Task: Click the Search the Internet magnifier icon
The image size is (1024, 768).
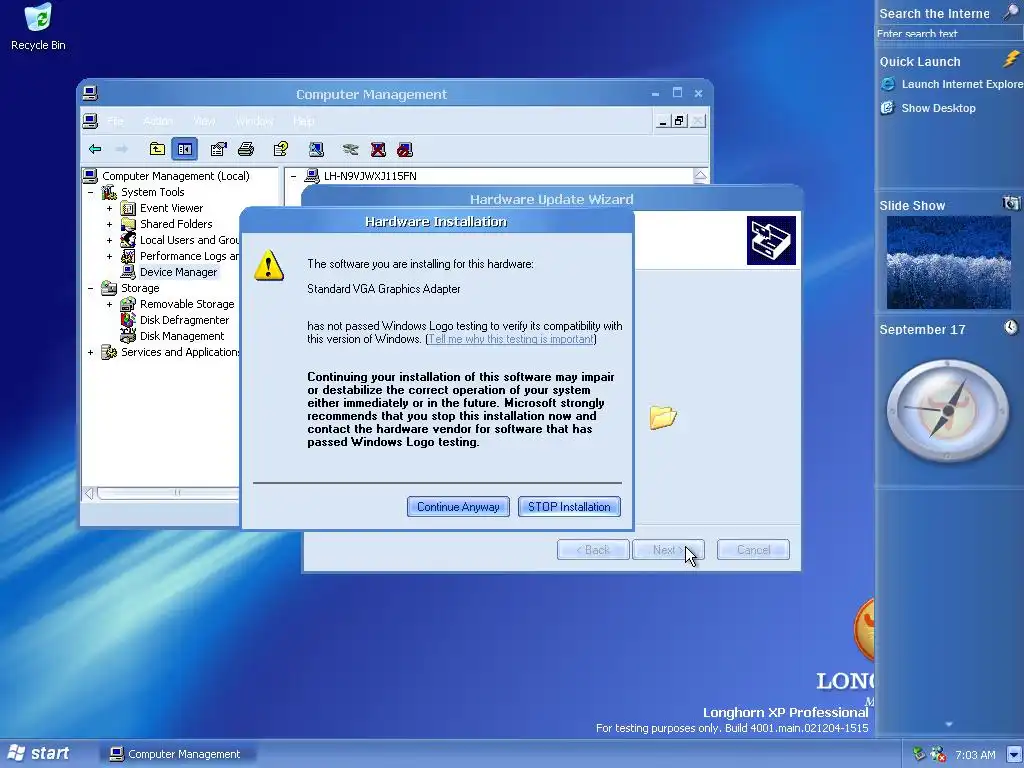Action: pyautogui.click(x=1011, y=12)
